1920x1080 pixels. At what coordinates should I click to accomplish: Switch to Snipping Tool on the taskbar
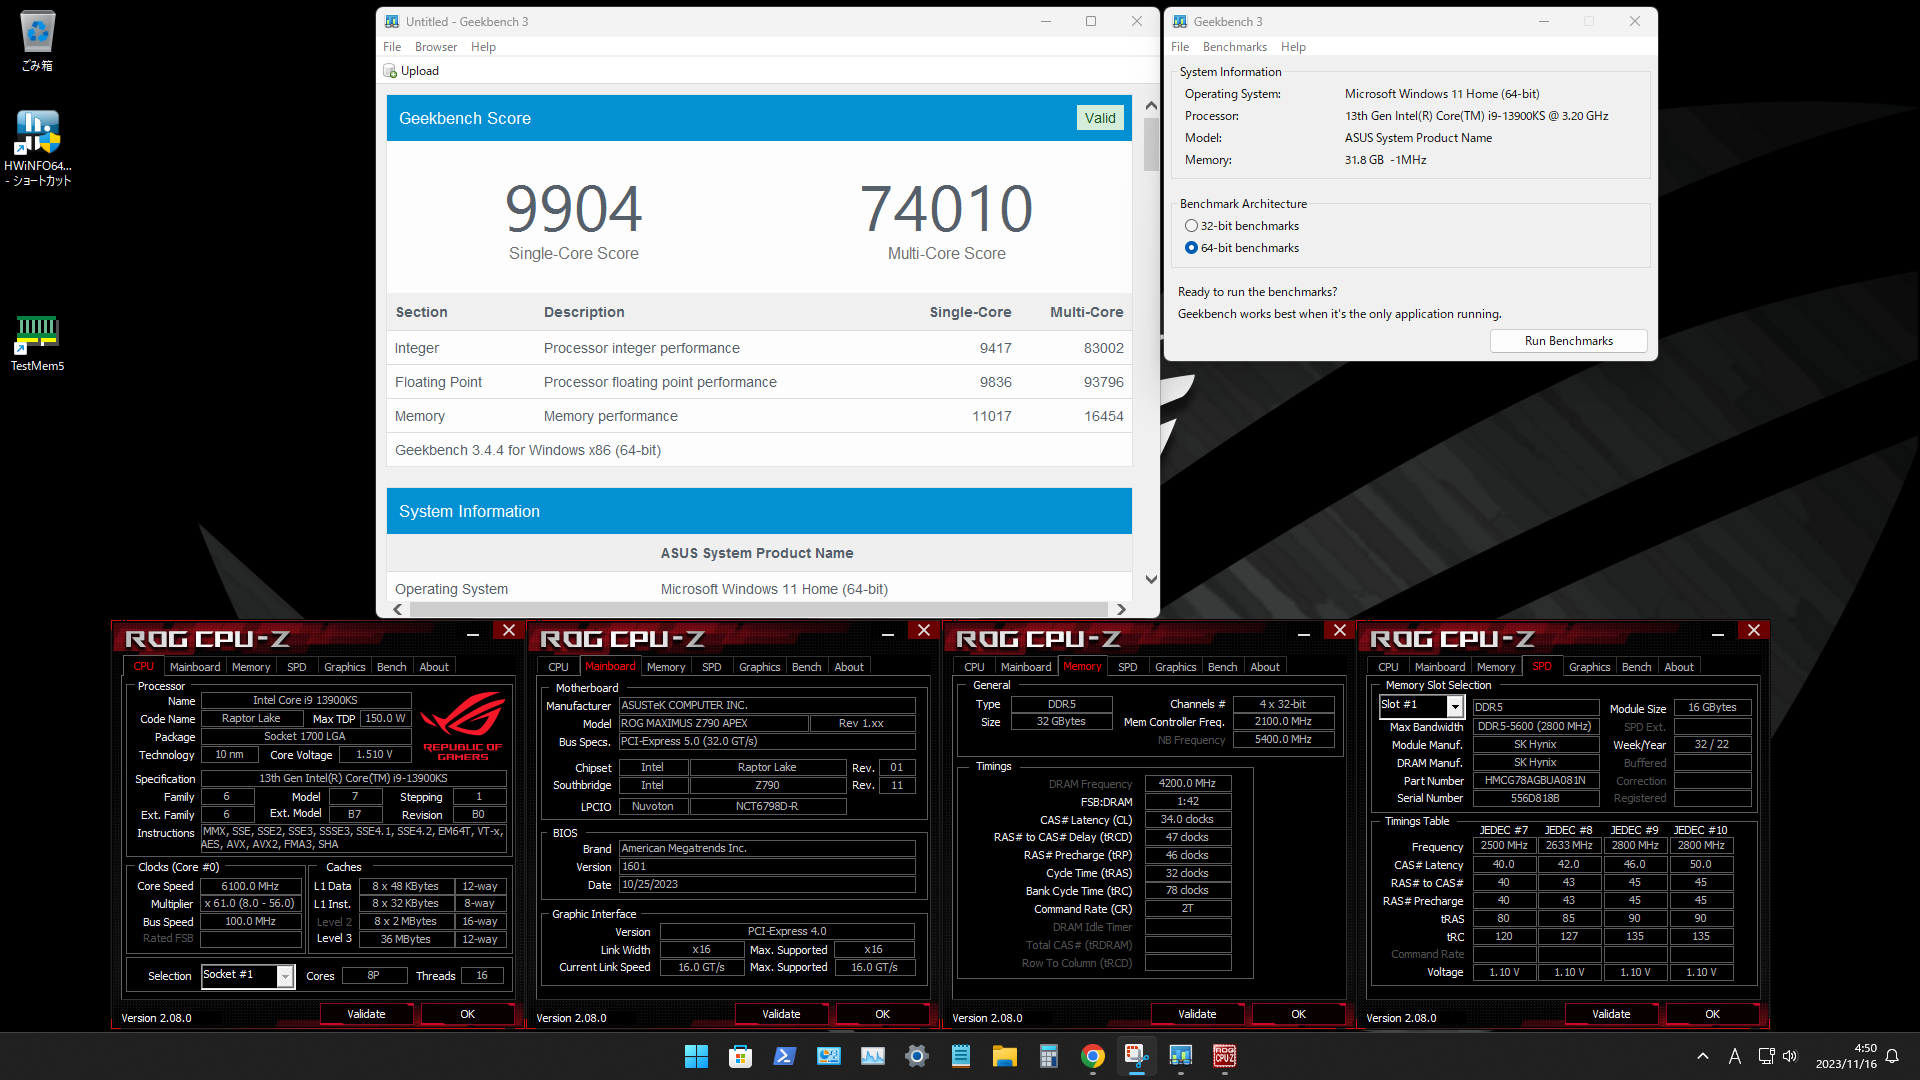1136,1056
